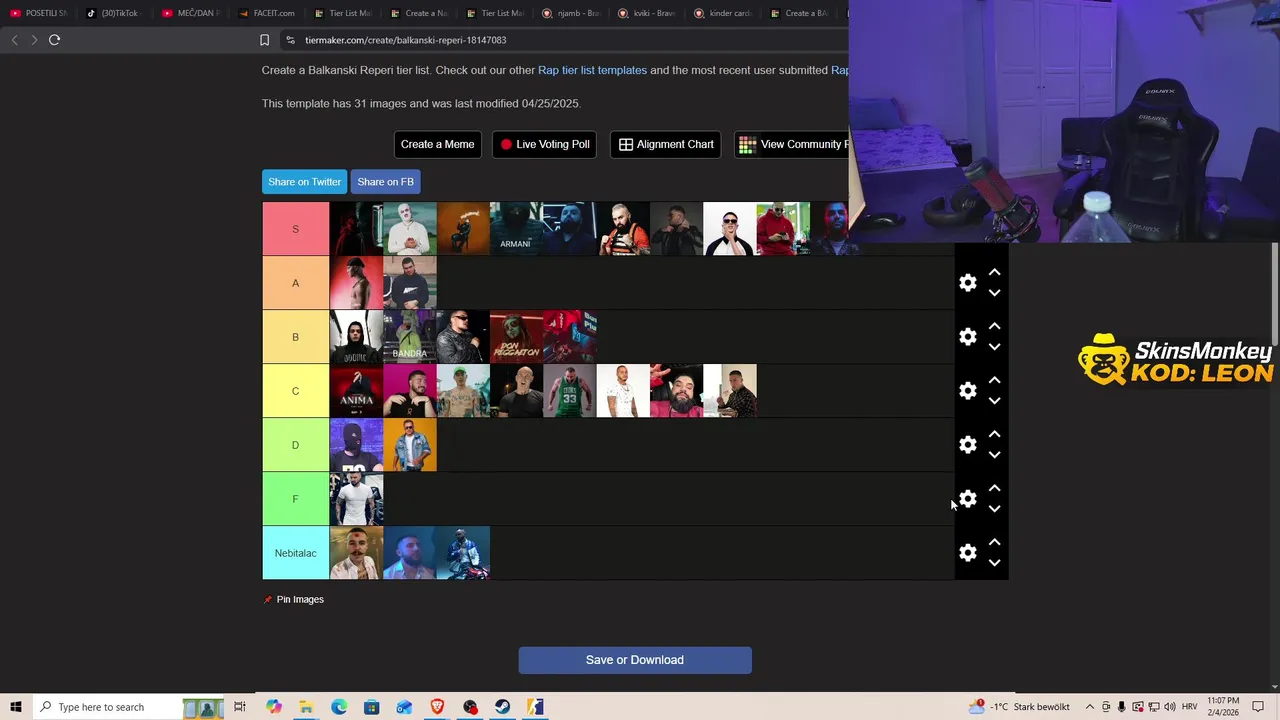Screen dimensions: 1280x720
Task: Open the Alignment Chart view
Action: click(665, 144)
